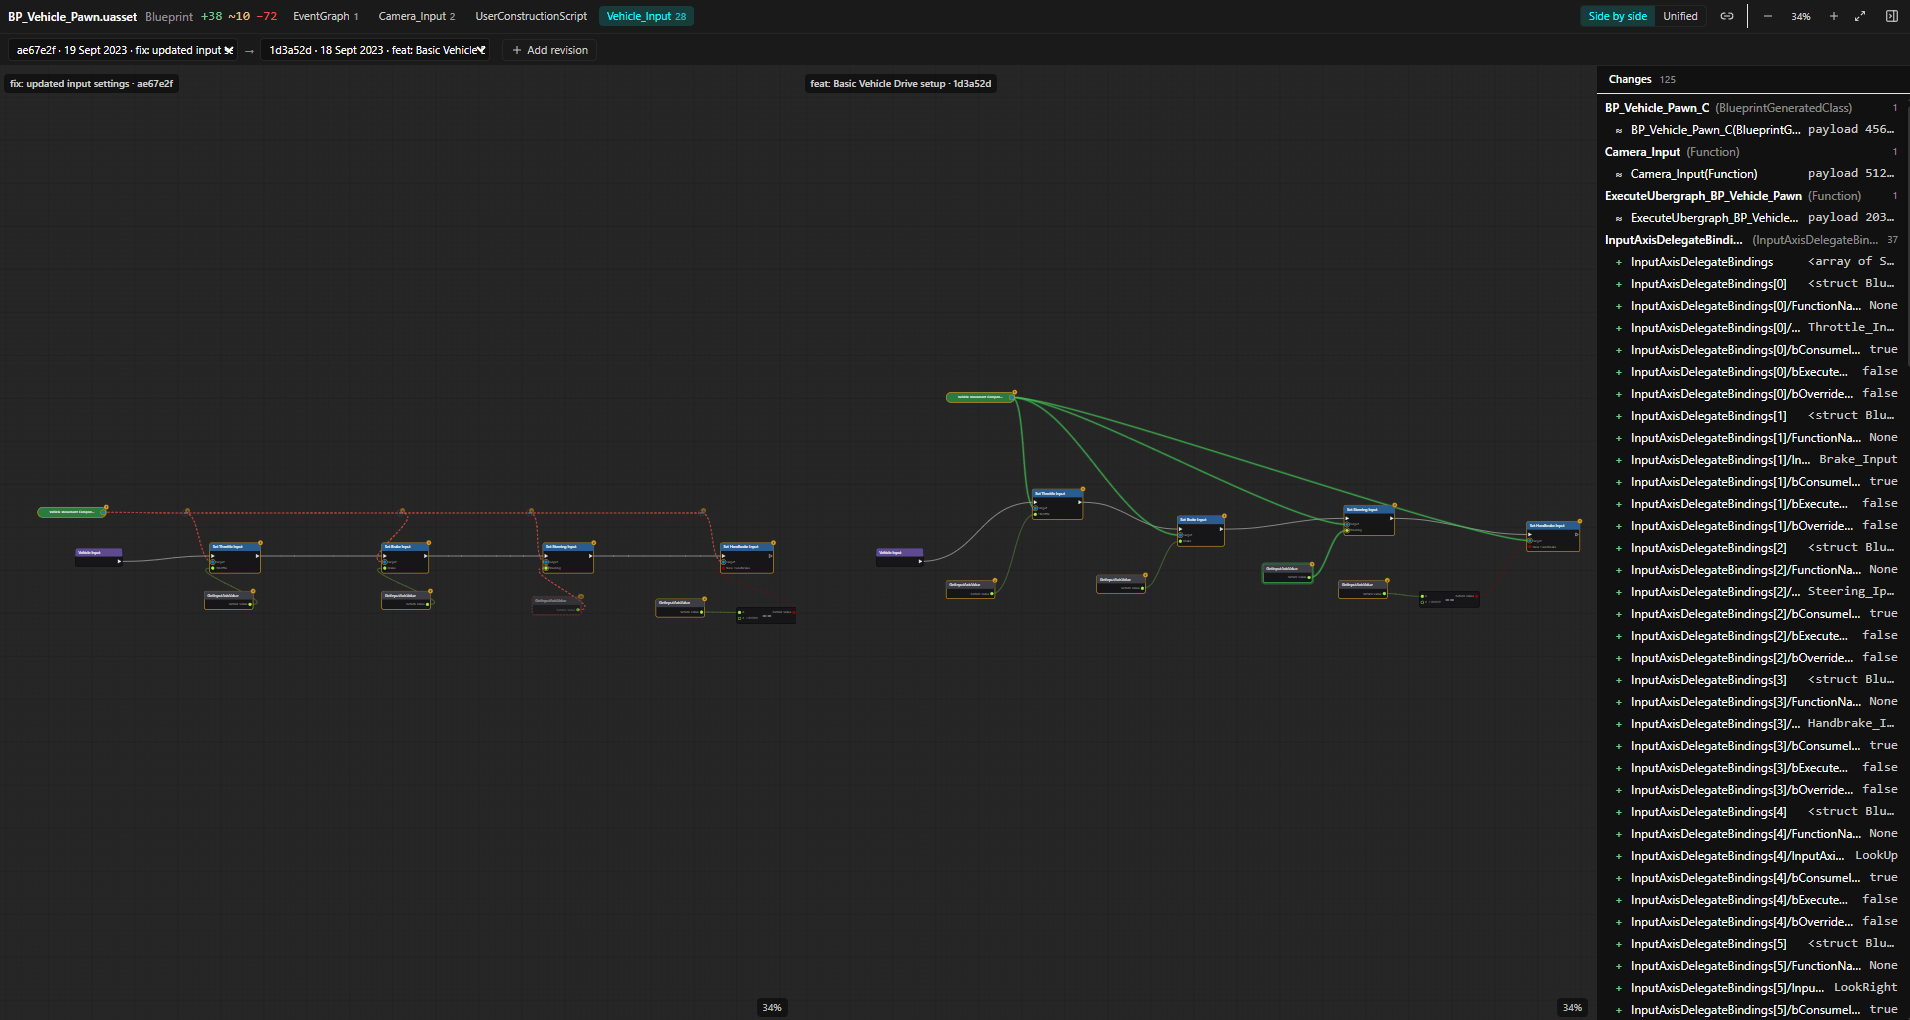Image resolution: width=1910 pixels, height=1020 pixels.
Task: Select Side by side view mode
Action: tap(1617, 16)
